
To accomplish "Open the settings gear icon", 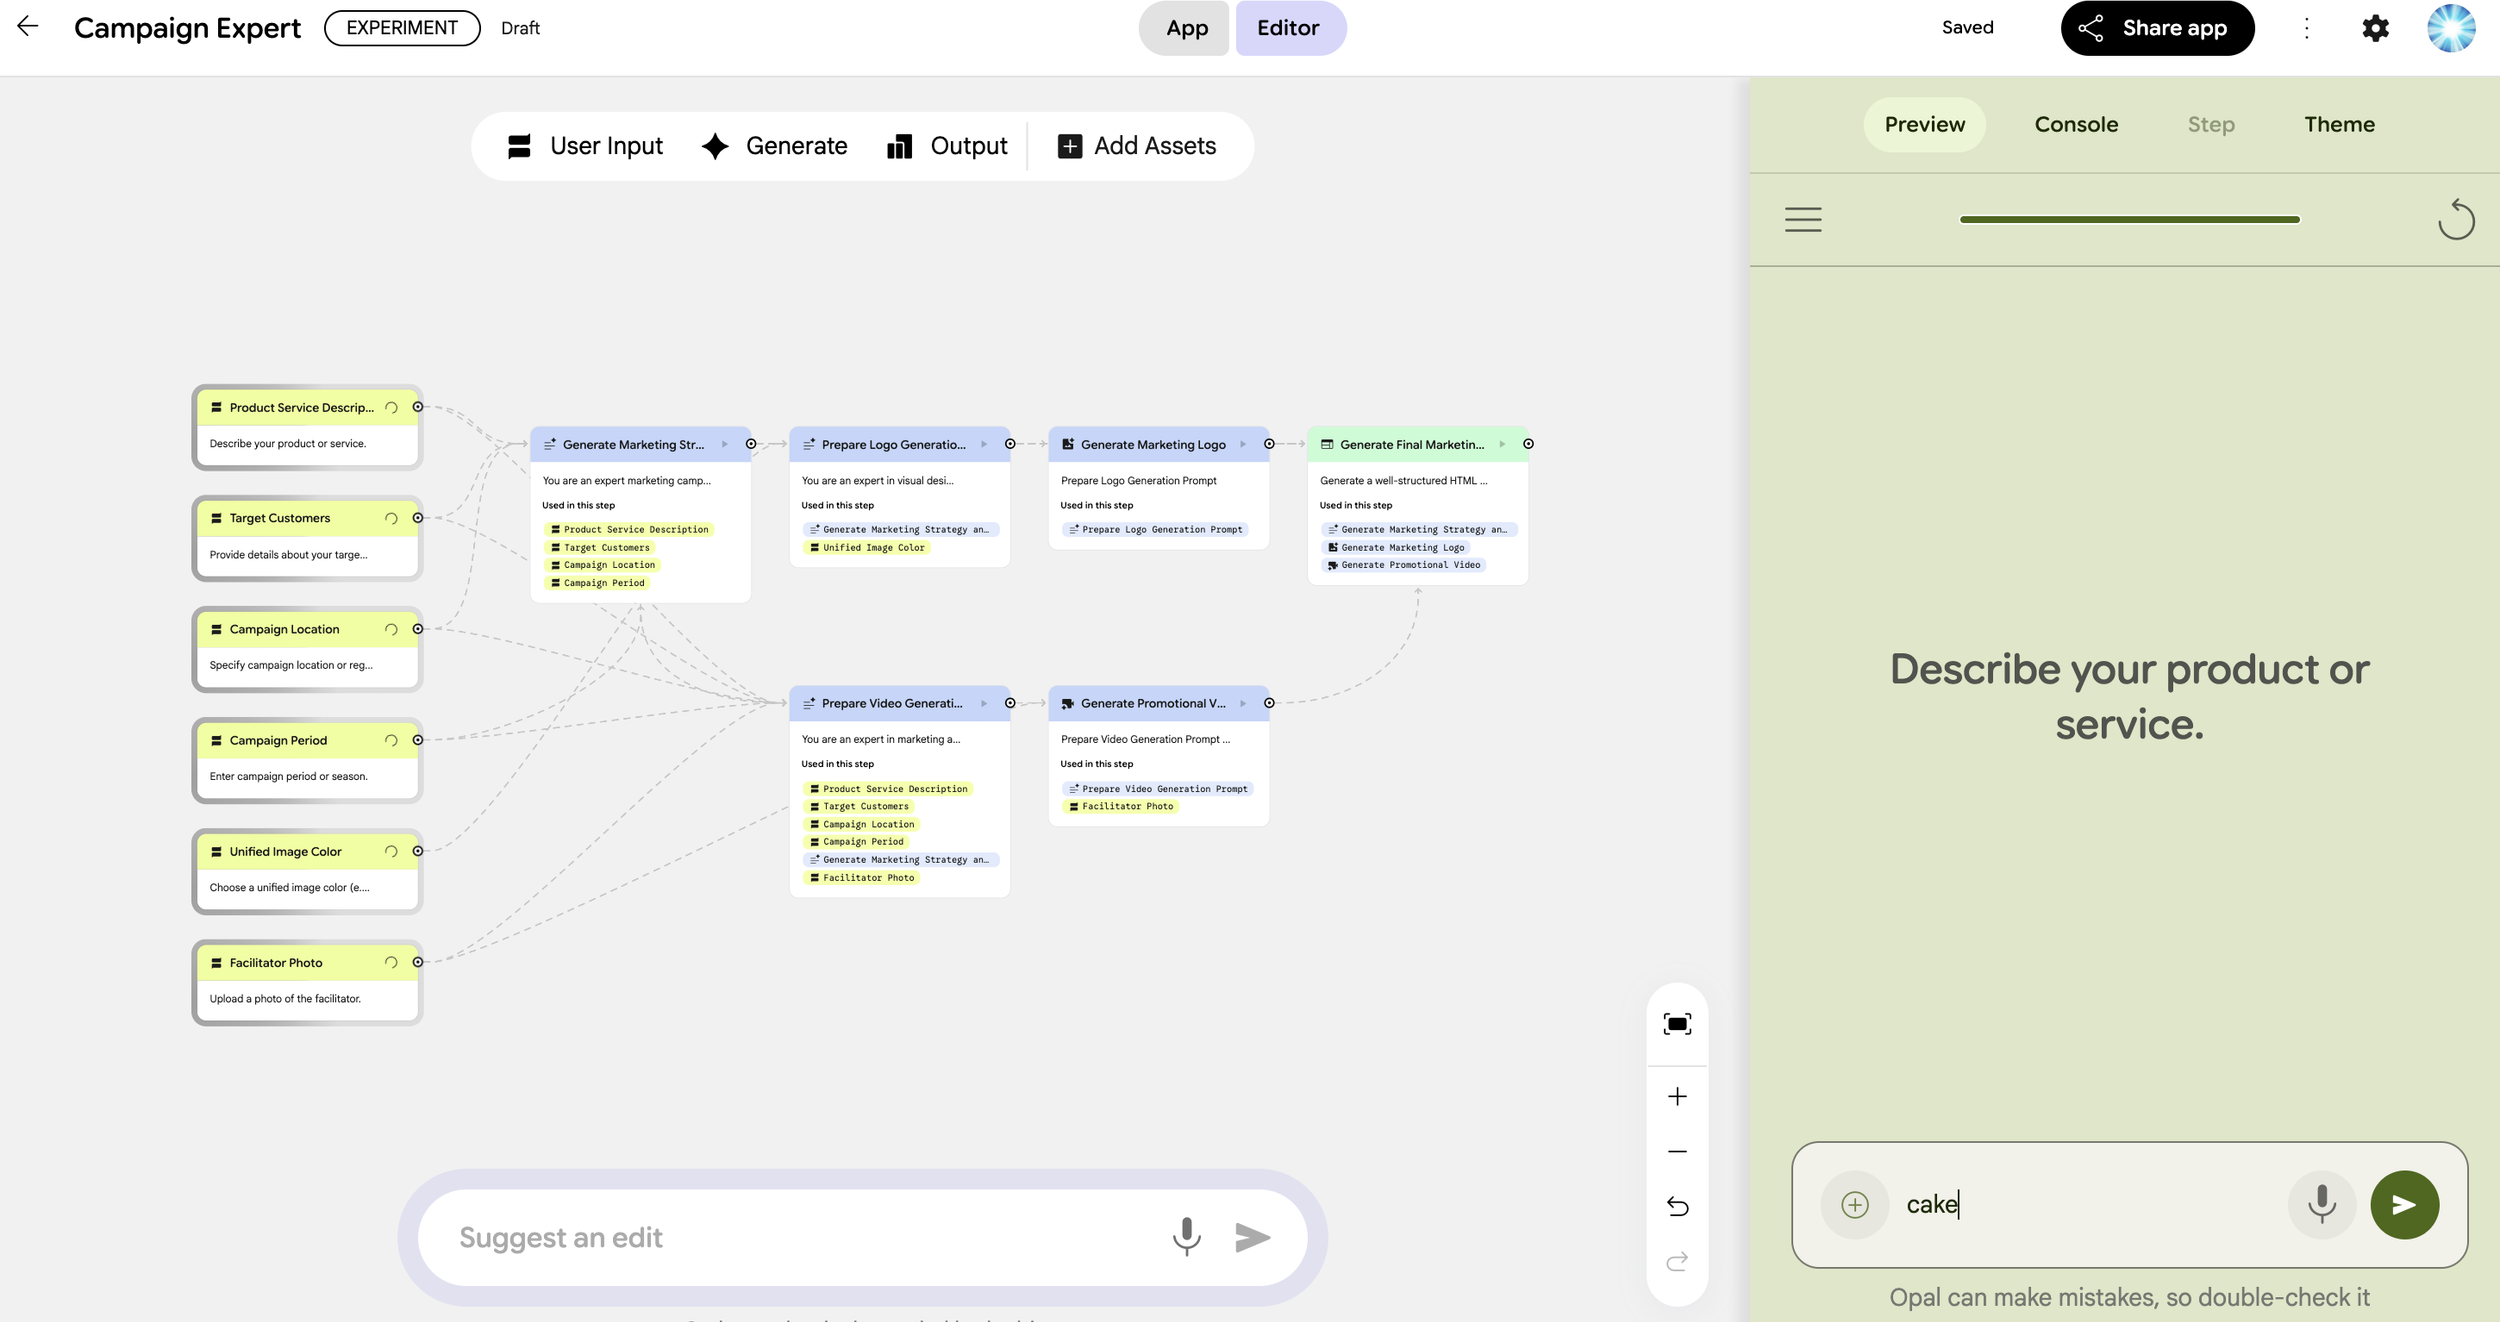I will tap(2375, 28).
